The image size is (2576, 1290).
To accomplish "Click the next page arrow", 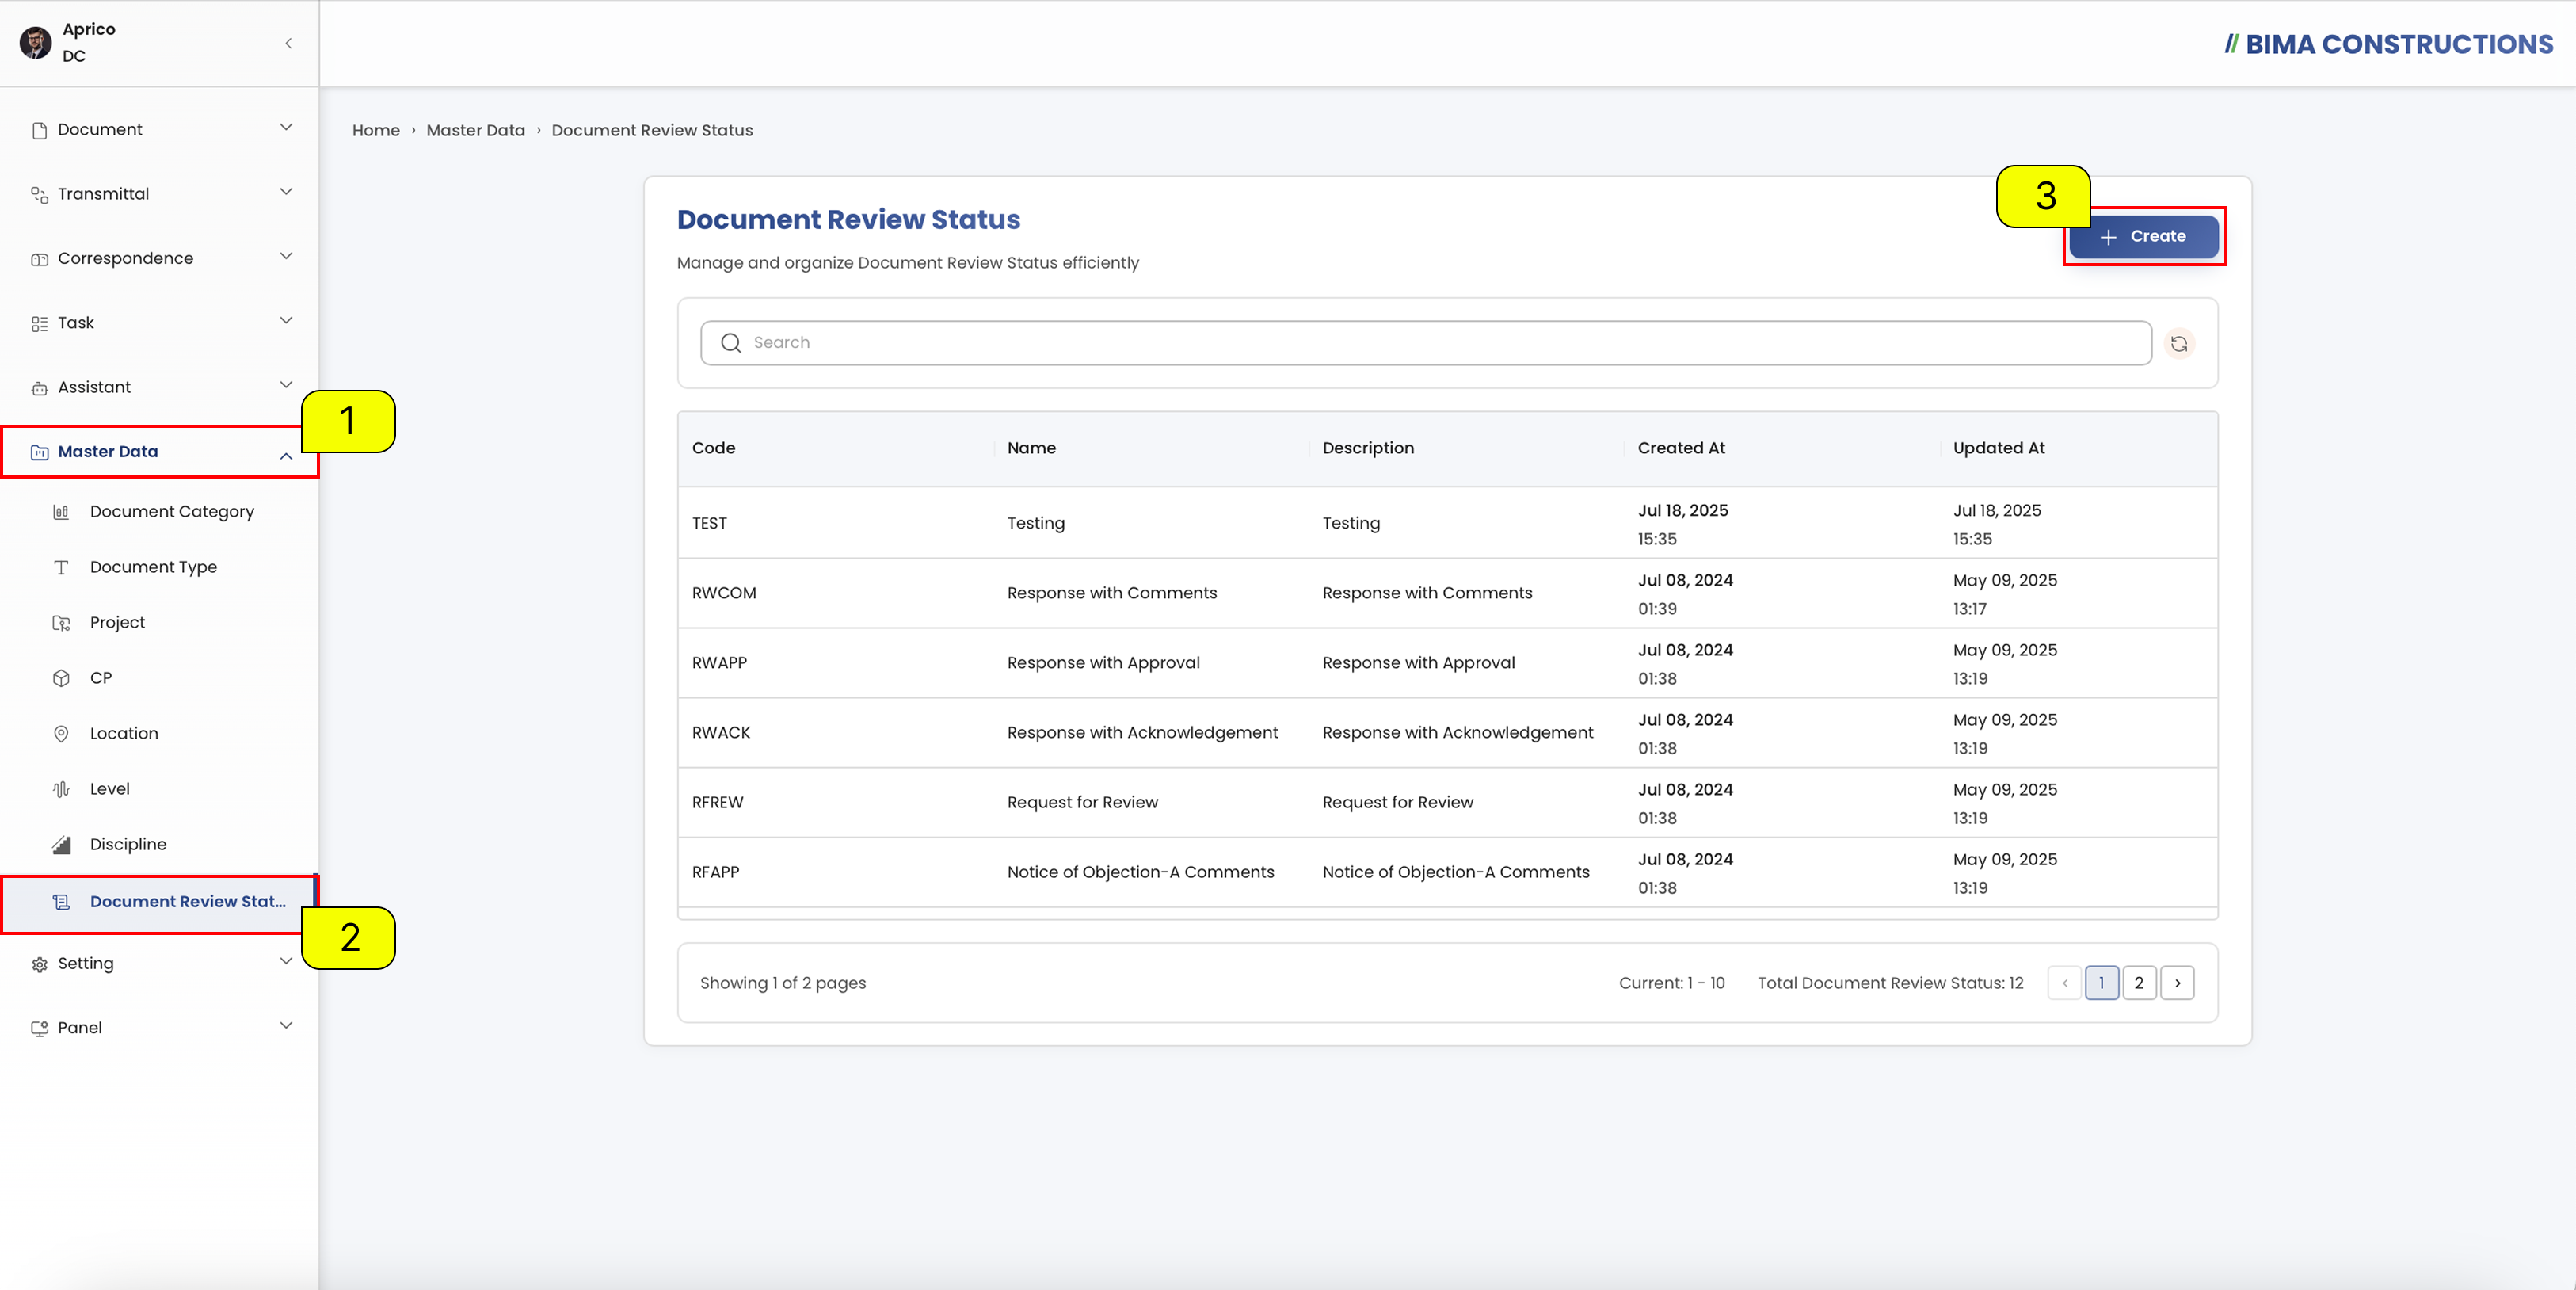I will [x=2177, y=983].
